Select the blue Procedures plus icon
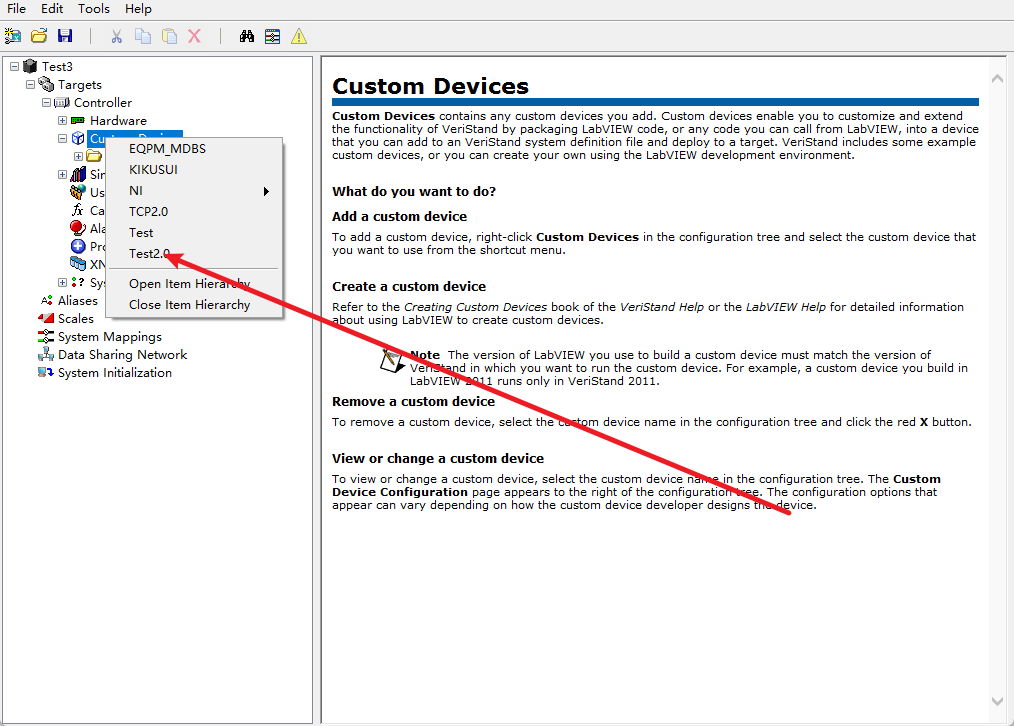The height and width of the screenshot is (726, 1014). tap(78, 246)
